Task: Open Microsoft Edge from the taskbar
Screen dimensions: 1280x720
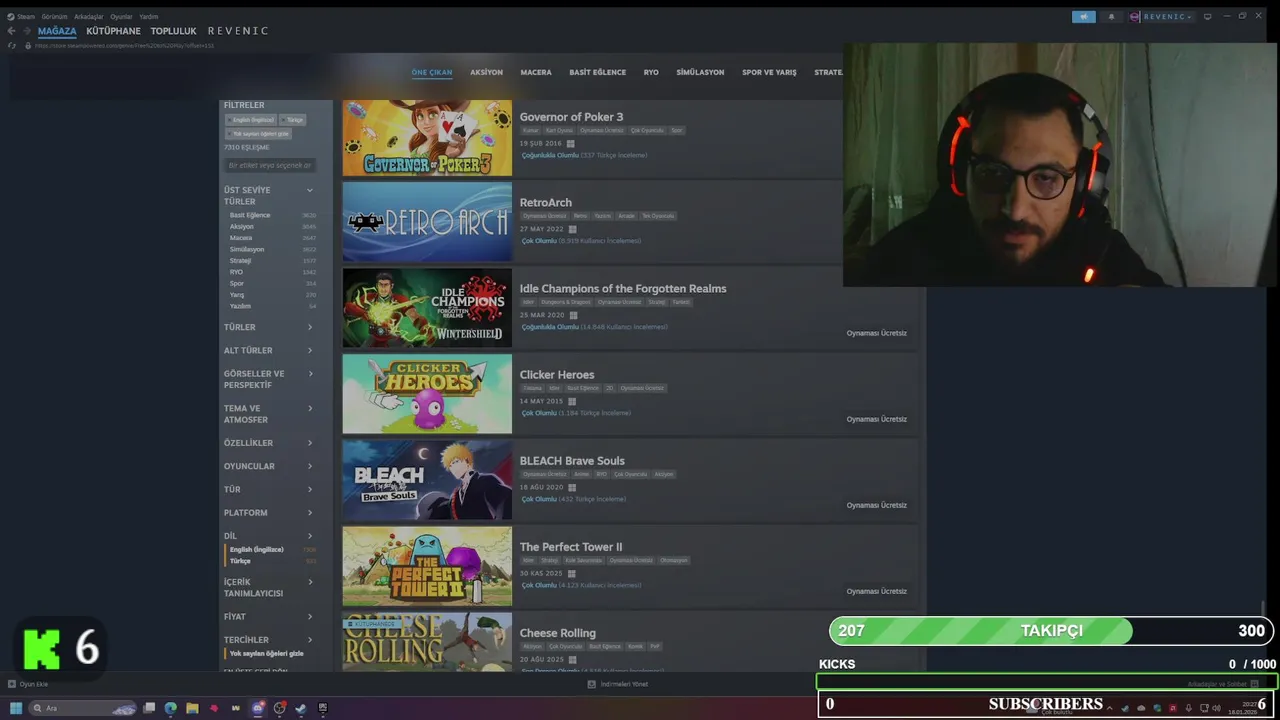Action: pyautogui.click(x=171, y=708)
